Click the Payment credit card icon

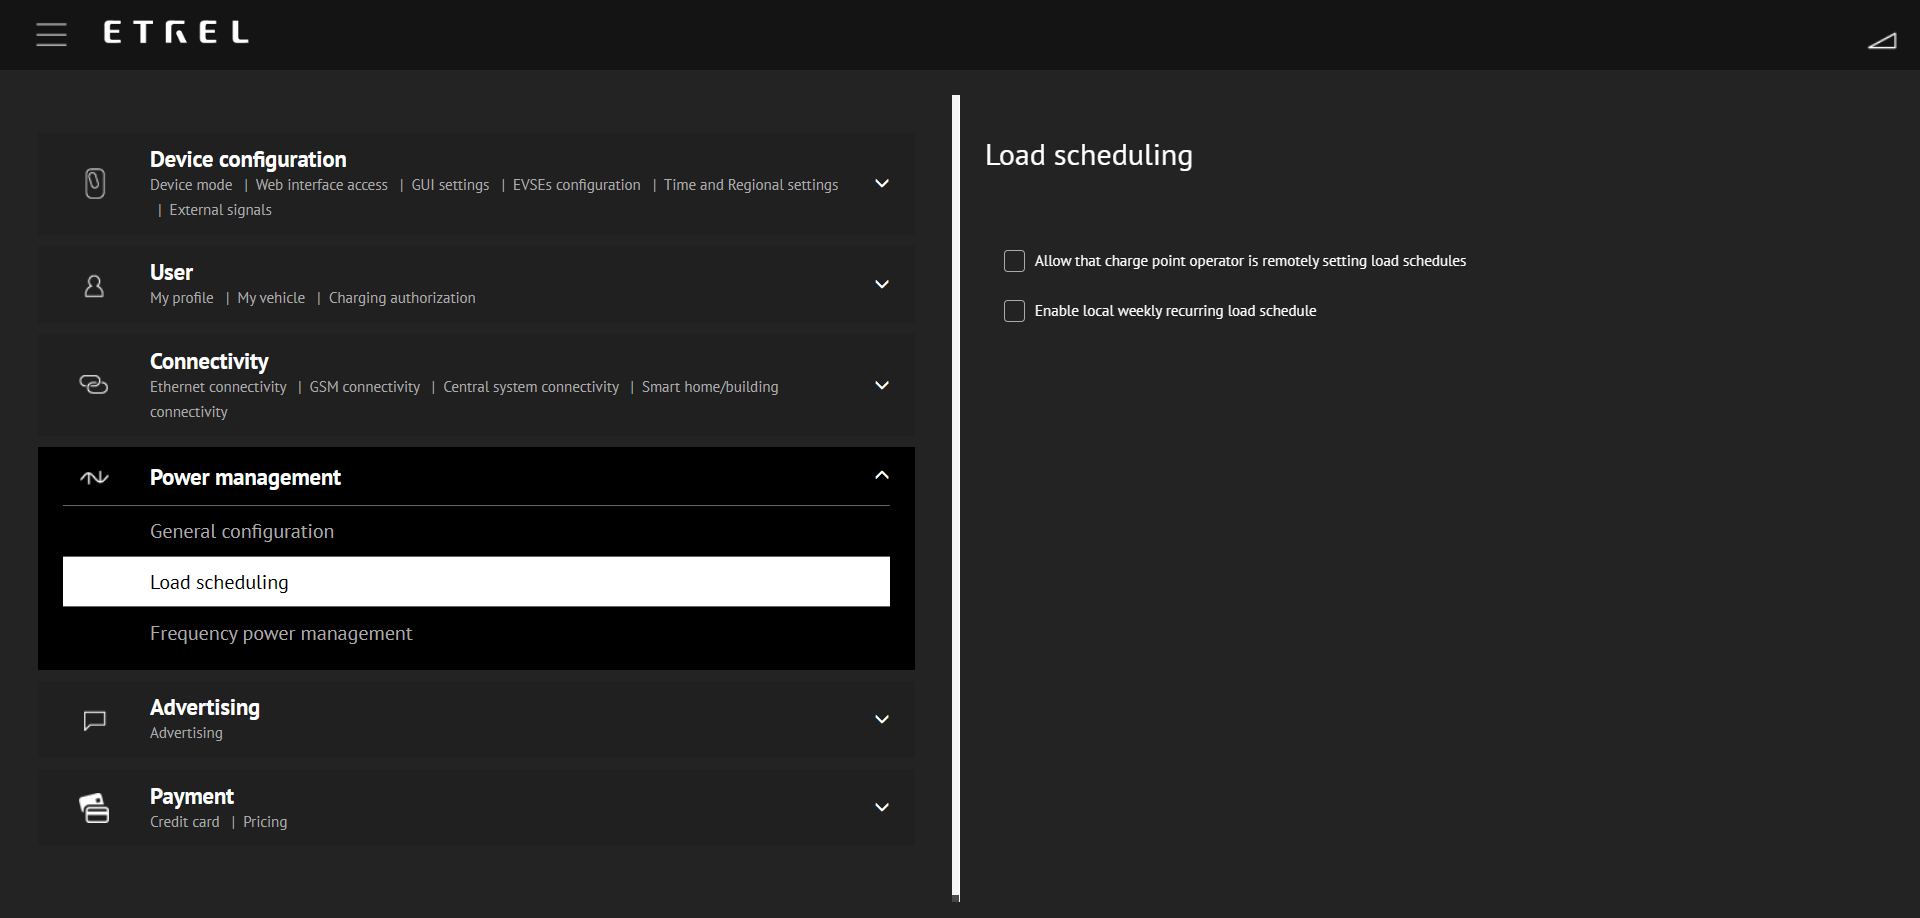pos(94,808)
